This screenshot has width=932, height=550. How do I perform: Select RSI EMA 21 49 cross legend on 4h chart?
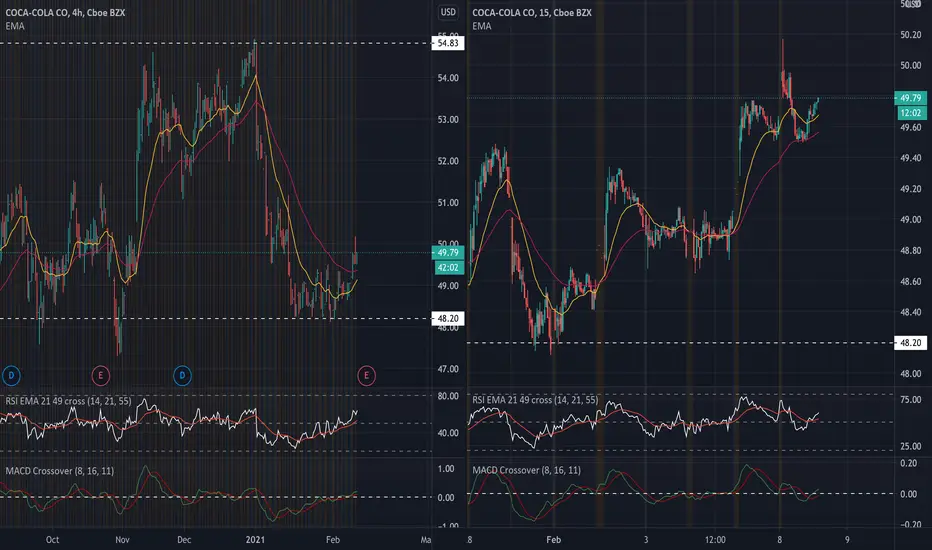tap(68, 401)
